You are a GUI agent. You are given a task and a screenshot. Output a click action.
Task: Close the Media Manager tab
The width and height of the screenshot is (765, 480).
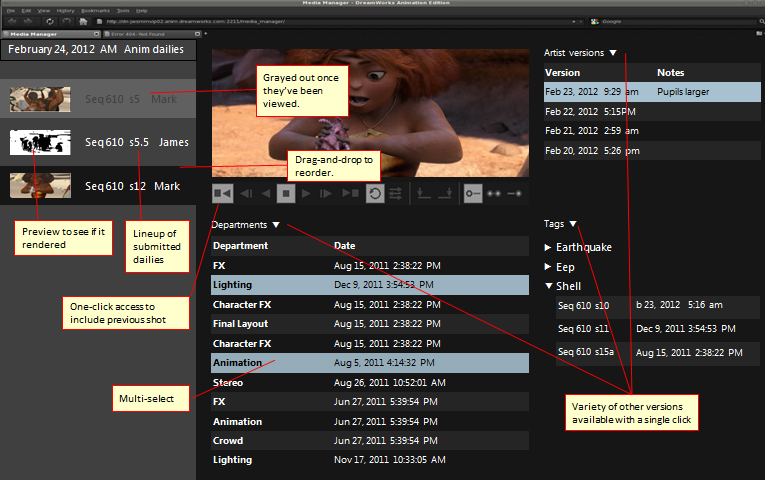[x=97, y=34]
